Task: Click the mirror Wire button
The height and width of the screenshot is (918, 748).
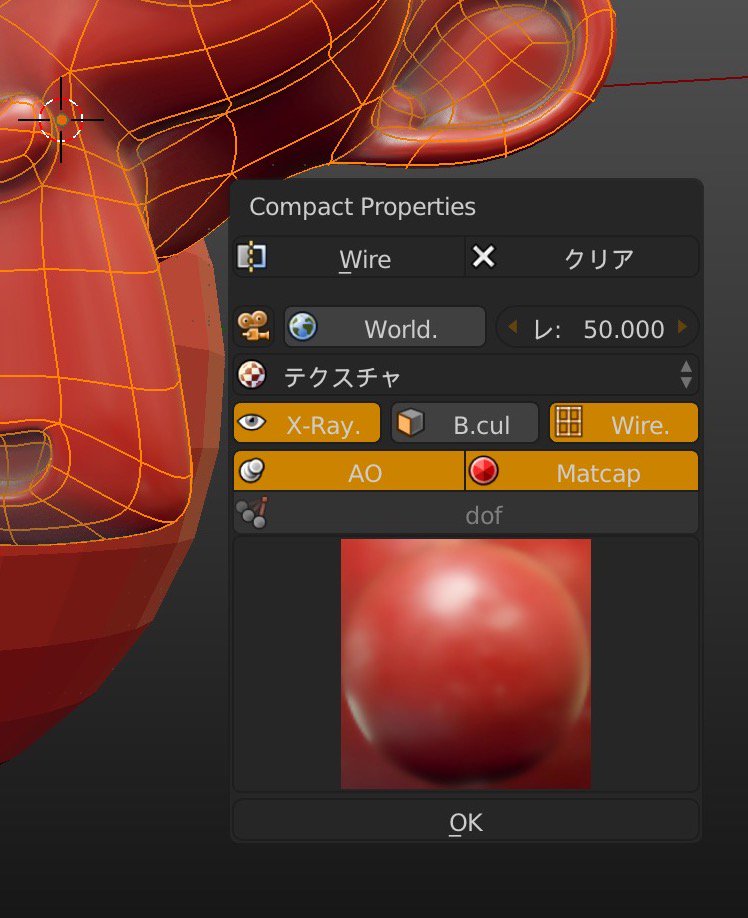Action: click(349, 257)
